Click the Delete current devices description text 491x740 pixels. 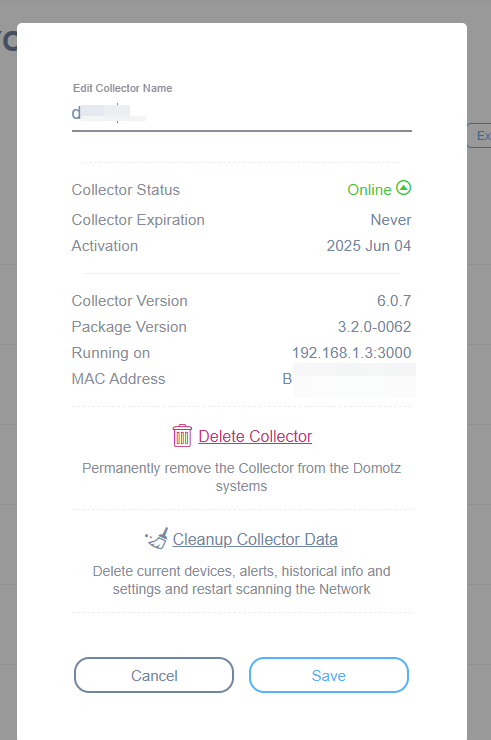[242, 580]
